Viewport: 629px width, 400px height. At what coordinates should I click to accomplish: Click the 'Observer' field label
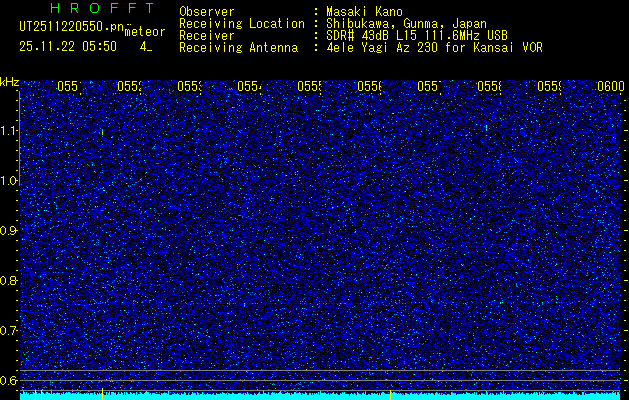(207, 12)
